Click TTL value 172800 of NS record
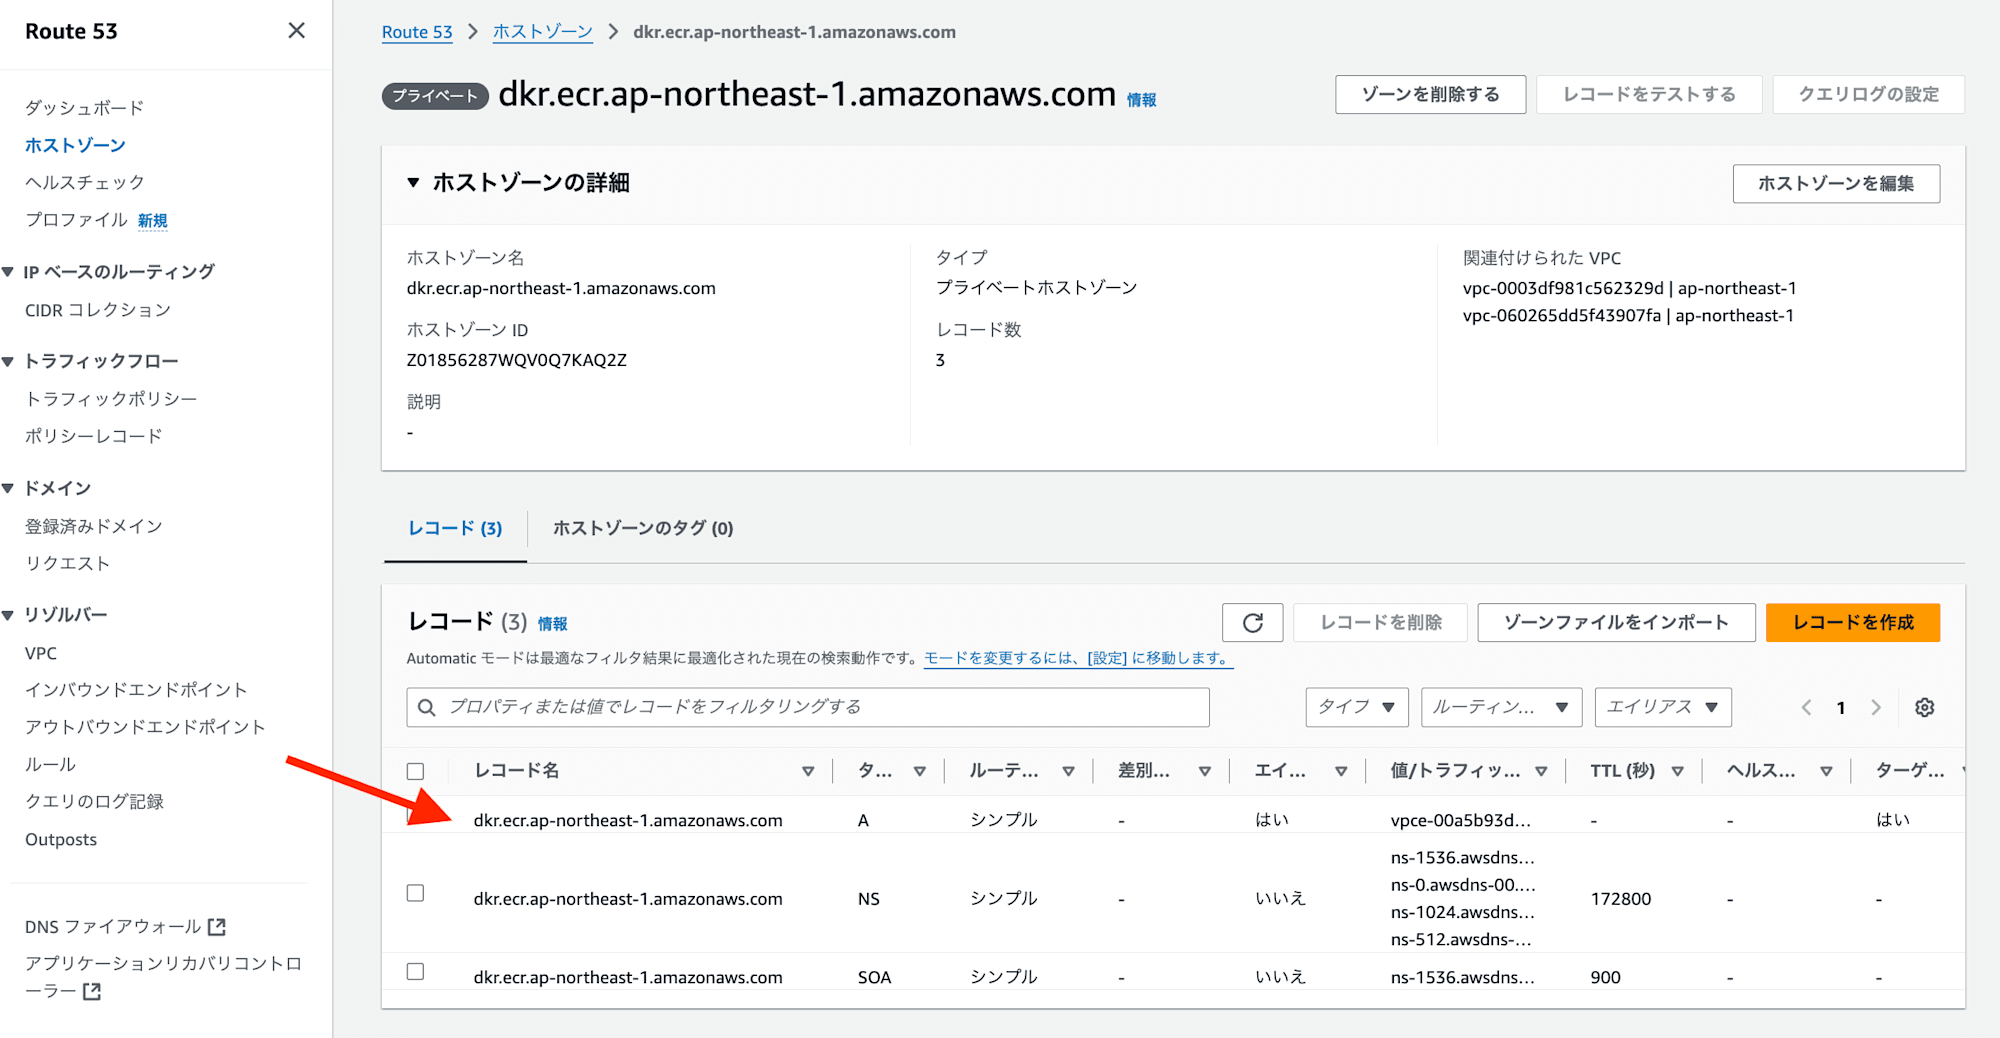Image resolution: width=2000 pixels, height=1038 pixels. click(x=1620, y=899)
